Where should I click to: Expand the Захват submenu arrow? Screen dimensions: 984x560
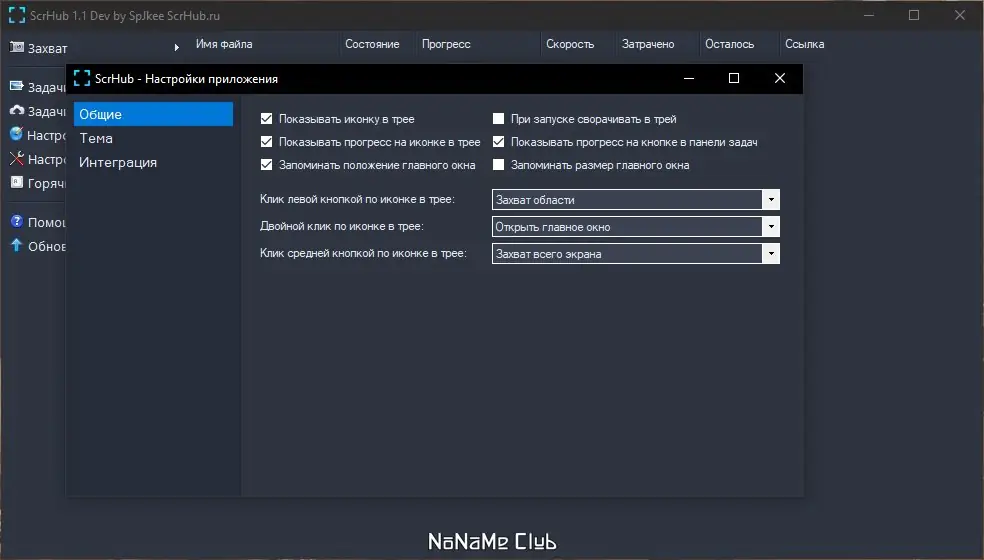point(176,47)
